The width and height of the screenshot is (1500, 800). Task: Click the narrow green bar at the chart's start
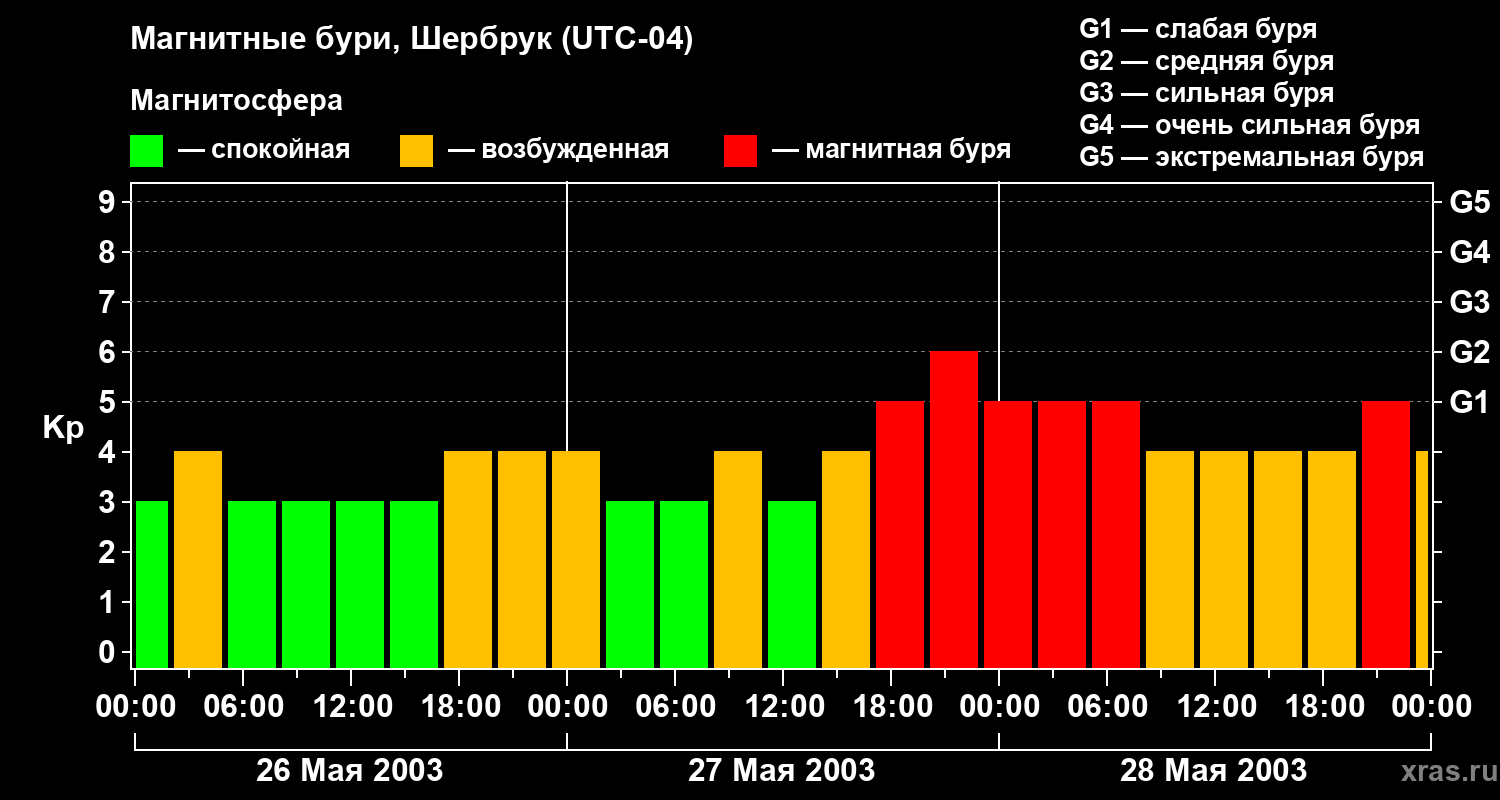tap(152, 584)
